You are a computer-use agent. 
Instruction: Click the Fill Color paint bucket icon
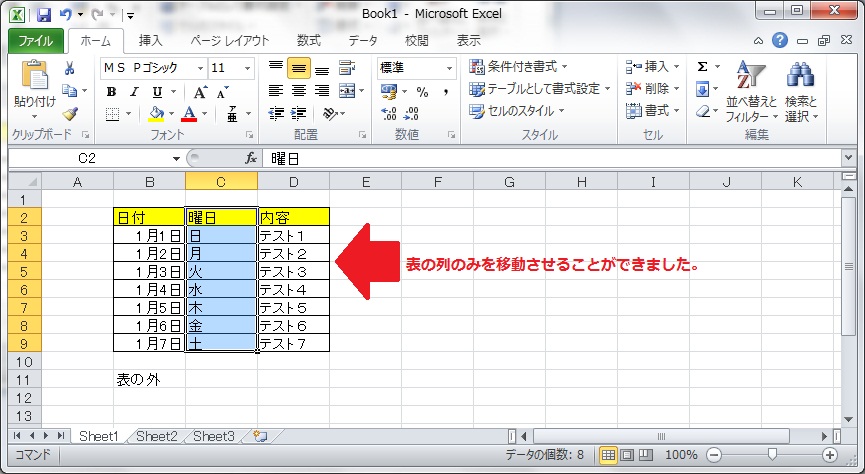pos(157,114)
